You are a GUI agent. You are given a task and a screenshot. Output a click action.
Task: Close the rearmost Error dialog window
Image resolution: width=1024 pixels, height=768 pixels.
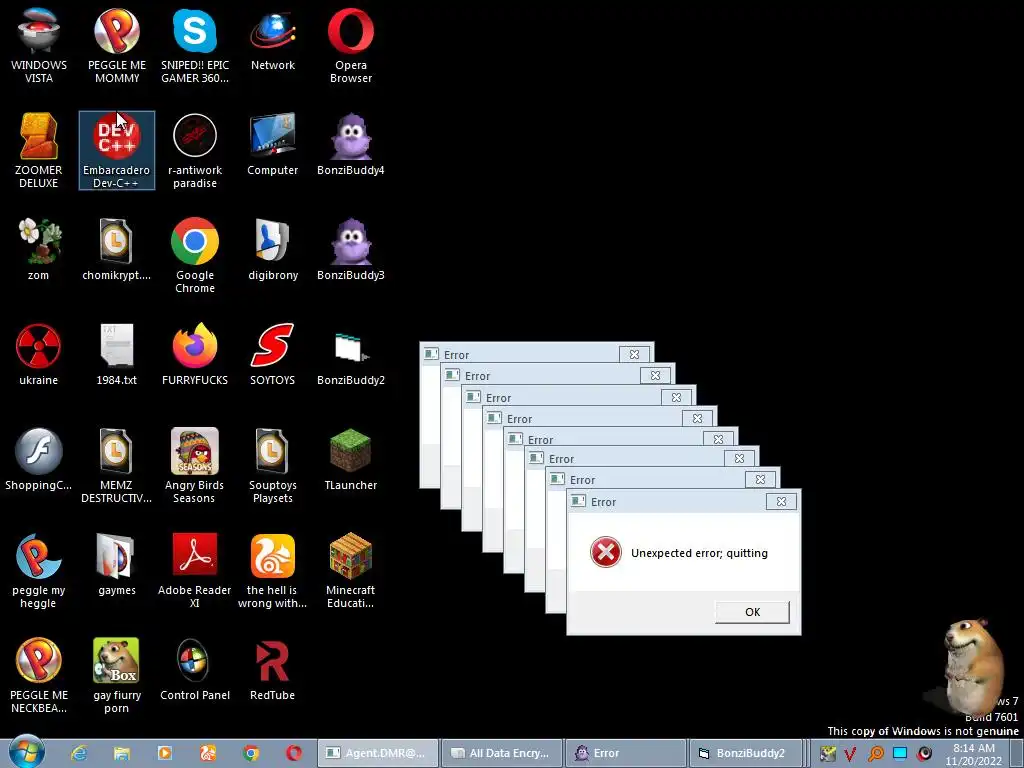coord(634,355)
